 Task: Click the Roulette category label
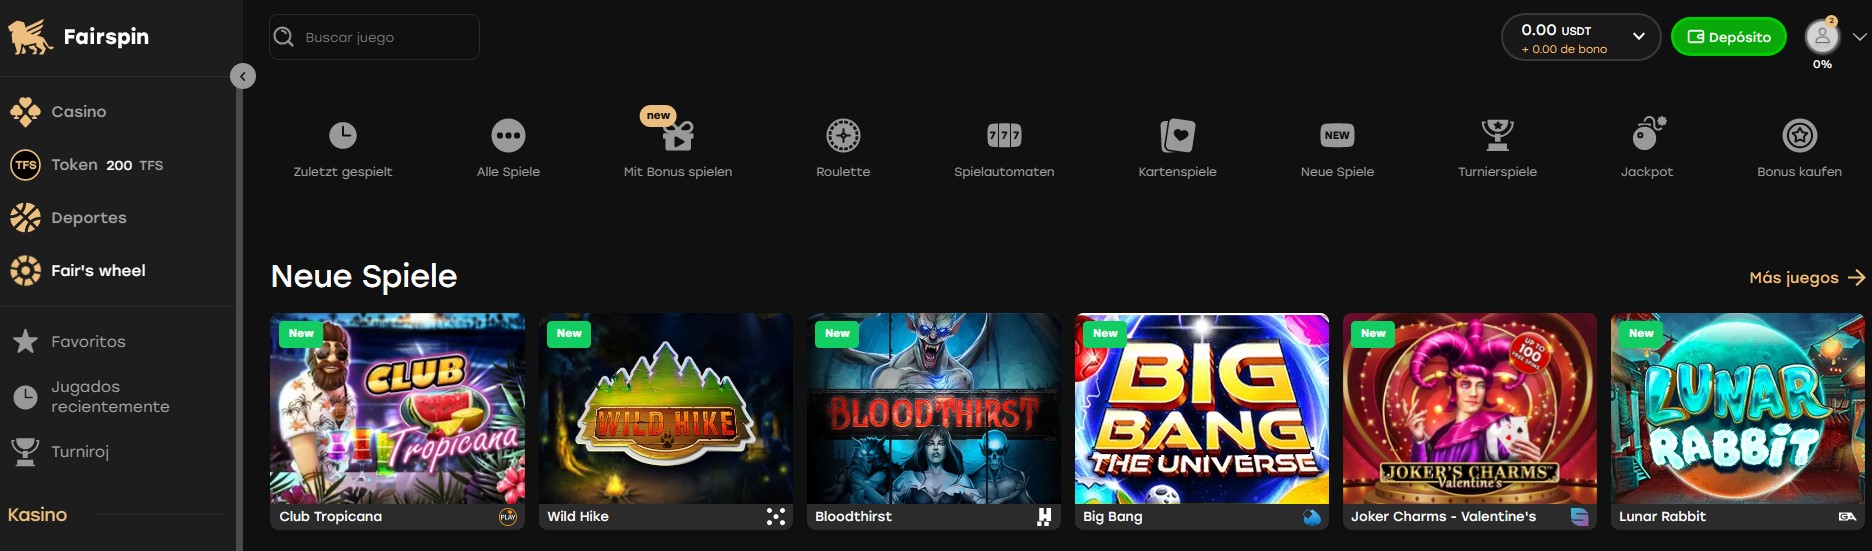click(843, 172)
